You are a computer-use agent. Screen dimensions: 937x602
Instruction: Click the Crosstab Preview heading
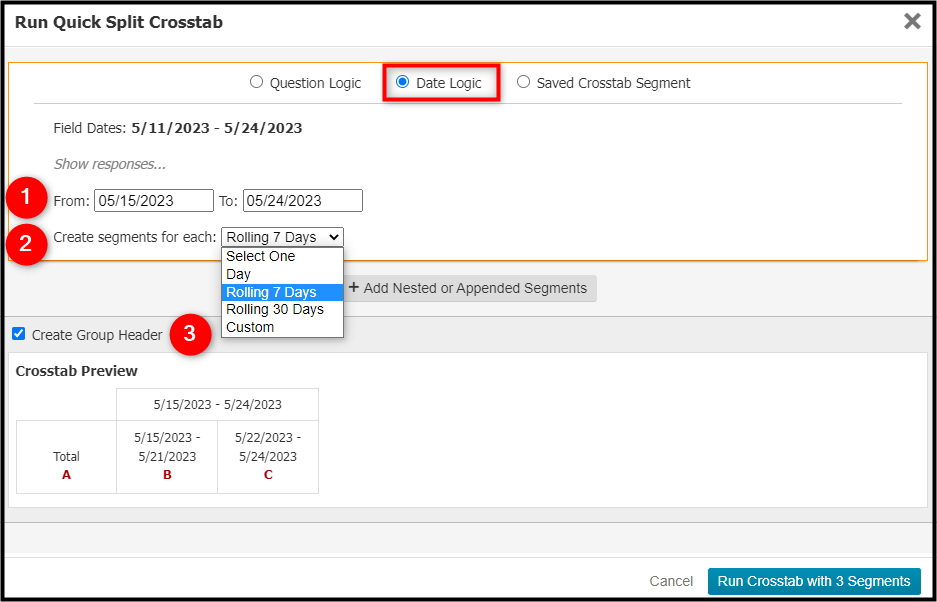[76, 371]
